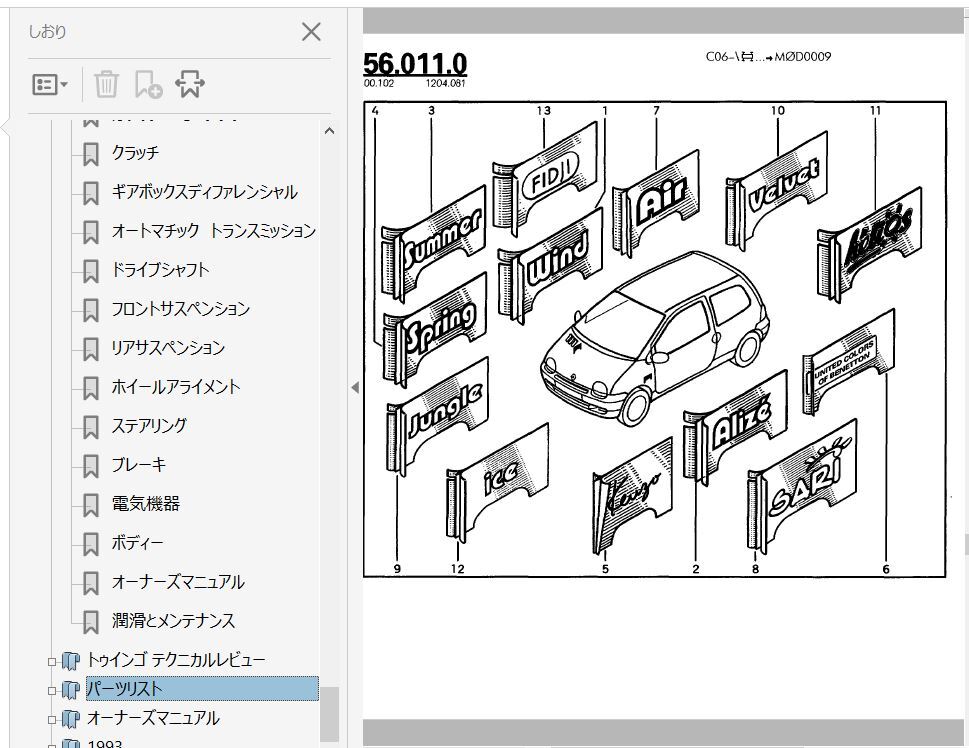Click bookmark icon beside ホイールアライメント
This screenshot has width=969, height=748.
[91, 388]
